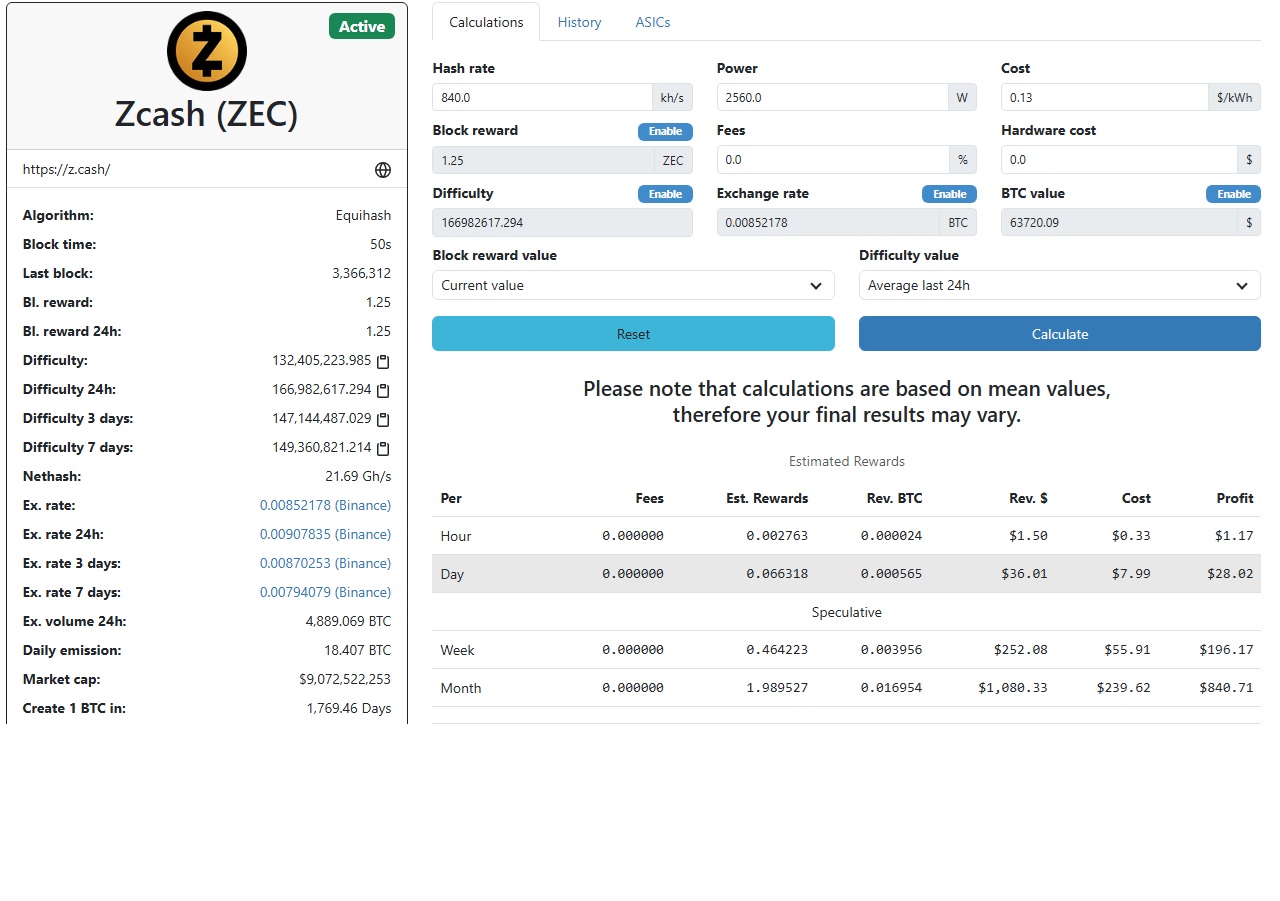
Task: Open the Ex. rate Binance link
Action: point(325,506)
